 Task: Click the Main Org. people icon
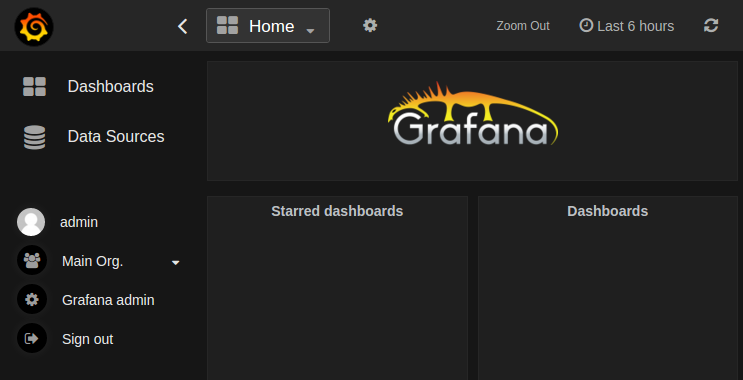(32, 260)
